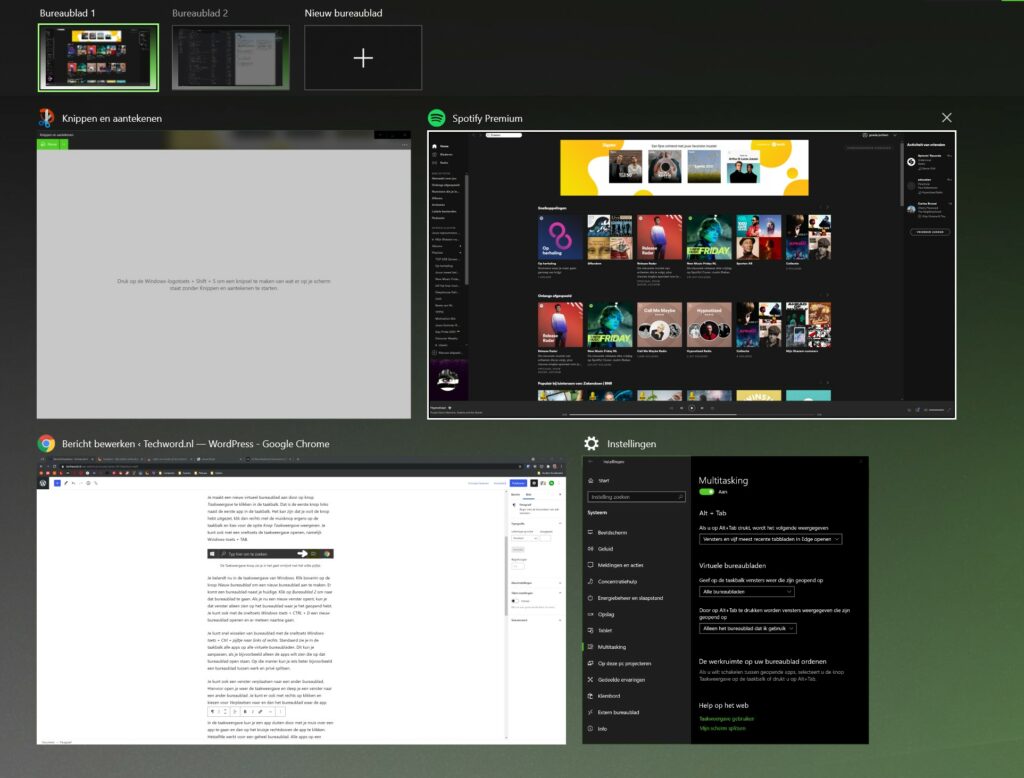Screen dimensions: 1024x778
Task: Click the Instelling zoeken search field
Action: pyautogui.click(x=636, y=497)
